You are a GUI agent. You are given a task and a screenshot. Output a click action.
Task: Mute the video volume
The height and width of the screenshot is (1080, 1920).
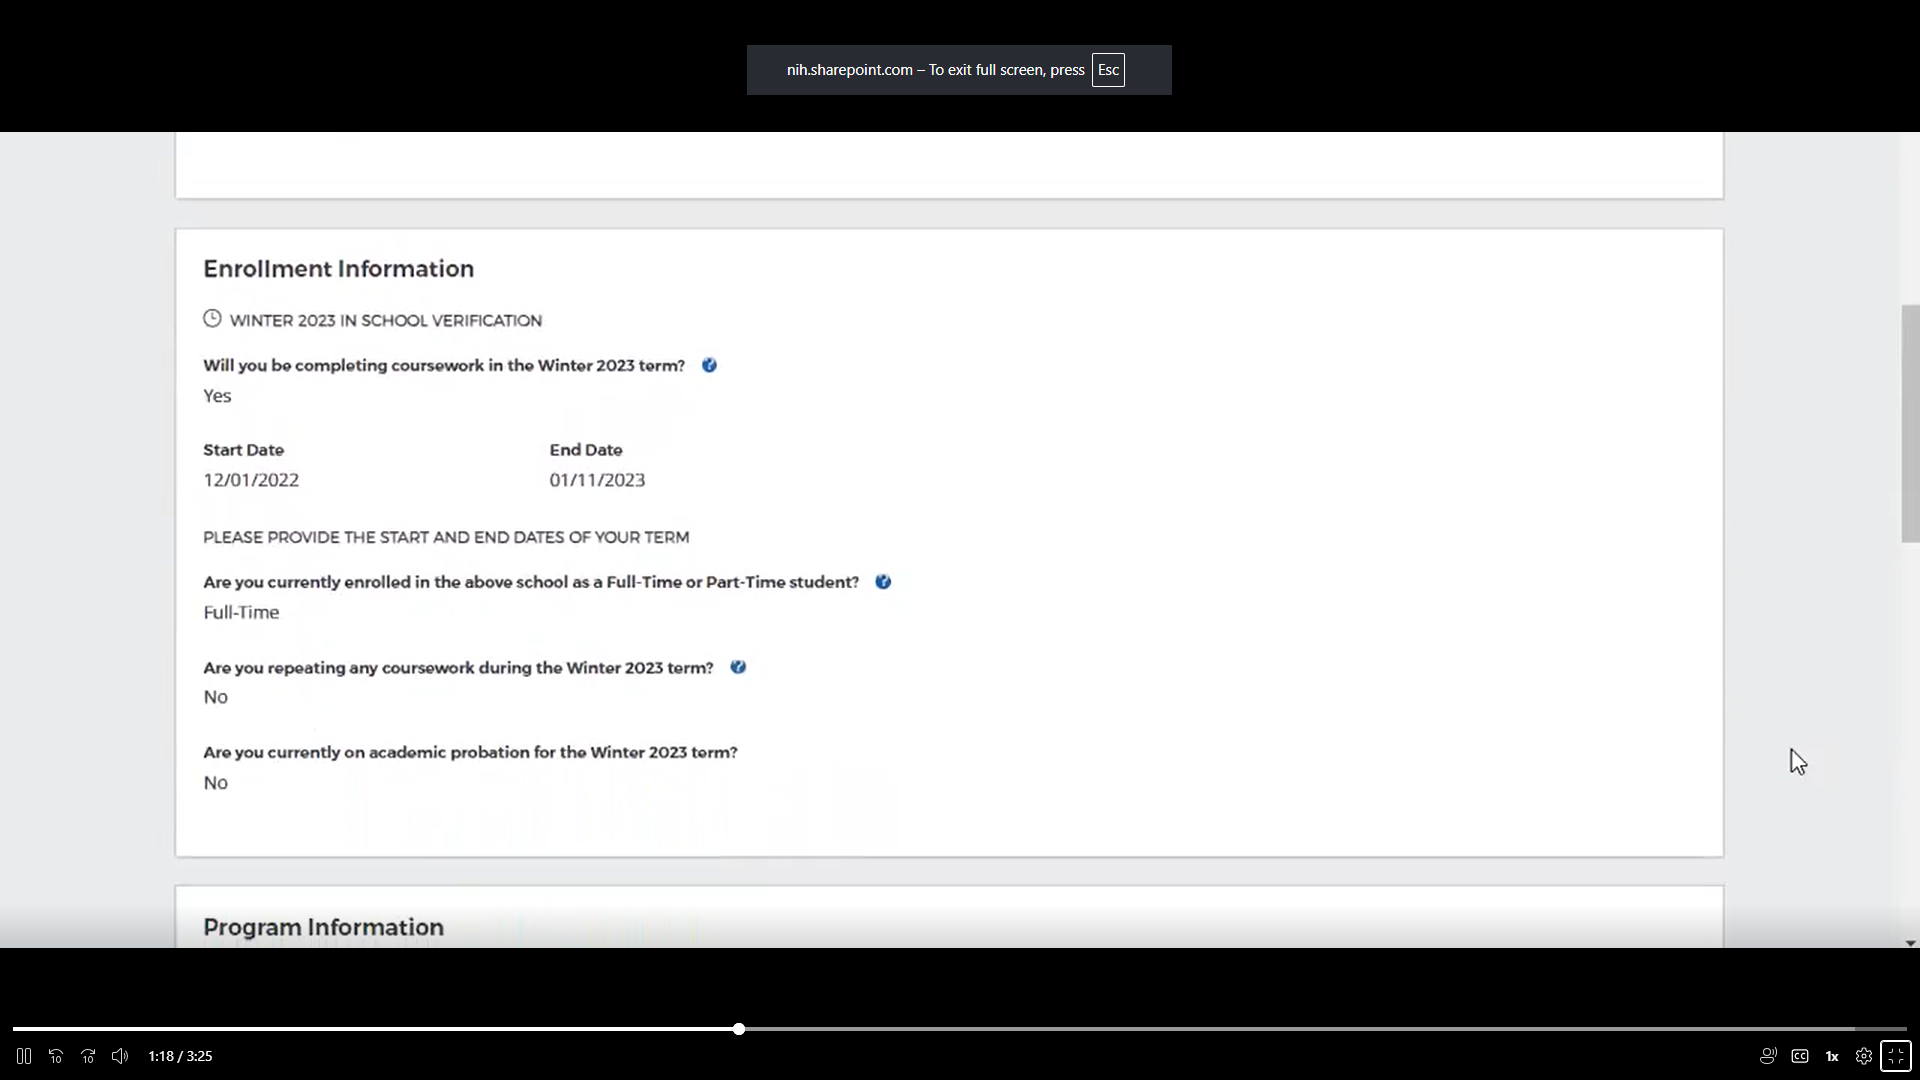click(120, 1056)
